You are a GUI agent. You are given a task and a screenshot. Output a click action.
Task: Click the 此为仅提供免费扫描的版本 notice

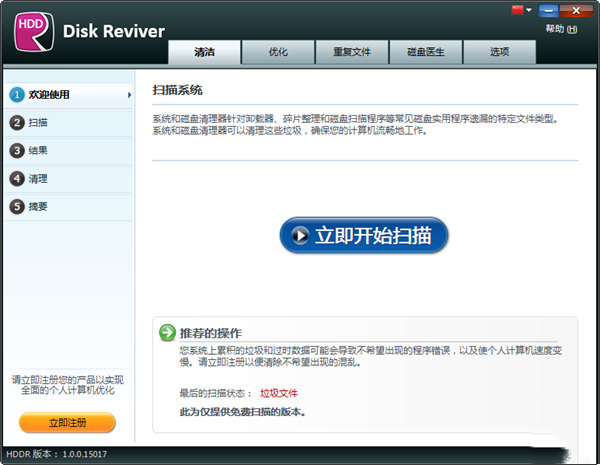(x=242, y=412)
